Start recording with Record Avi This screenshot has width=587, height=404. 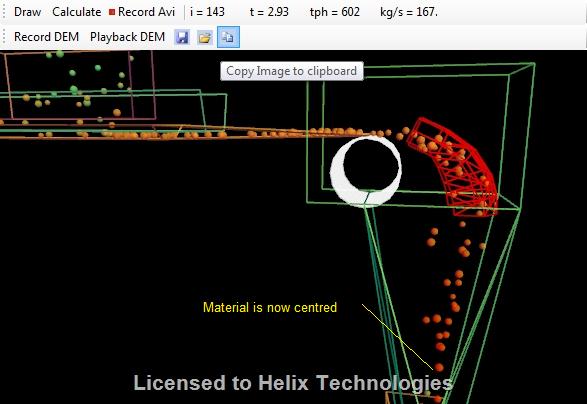pyautogui.click(x=142, y=12)
